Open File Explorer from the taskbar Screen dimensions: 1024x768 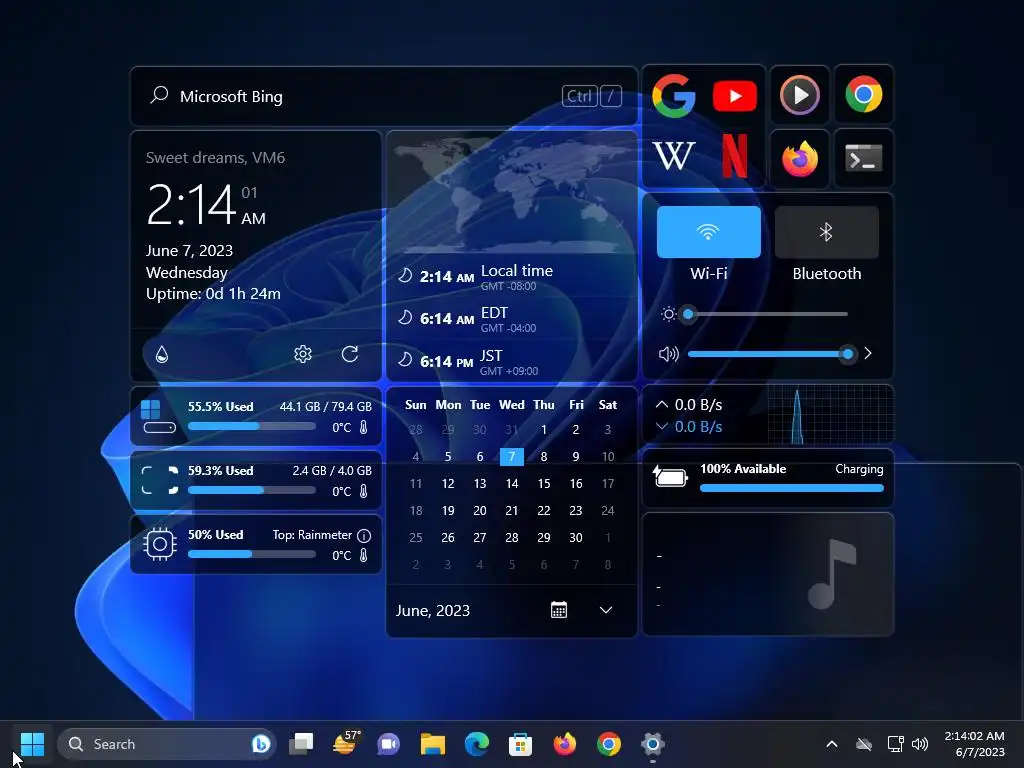[x=432, y=744]
